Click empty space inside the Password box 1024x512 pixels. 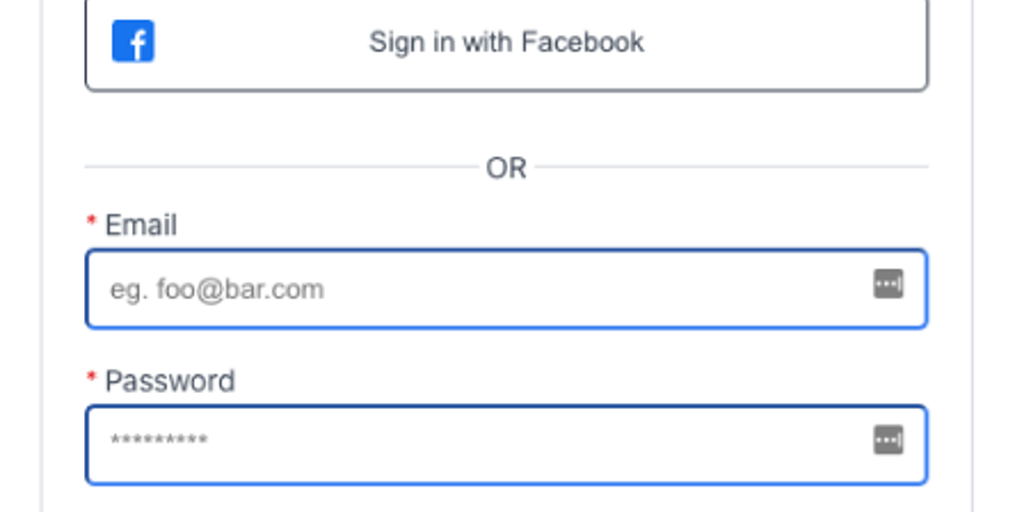tap(600, 445)
